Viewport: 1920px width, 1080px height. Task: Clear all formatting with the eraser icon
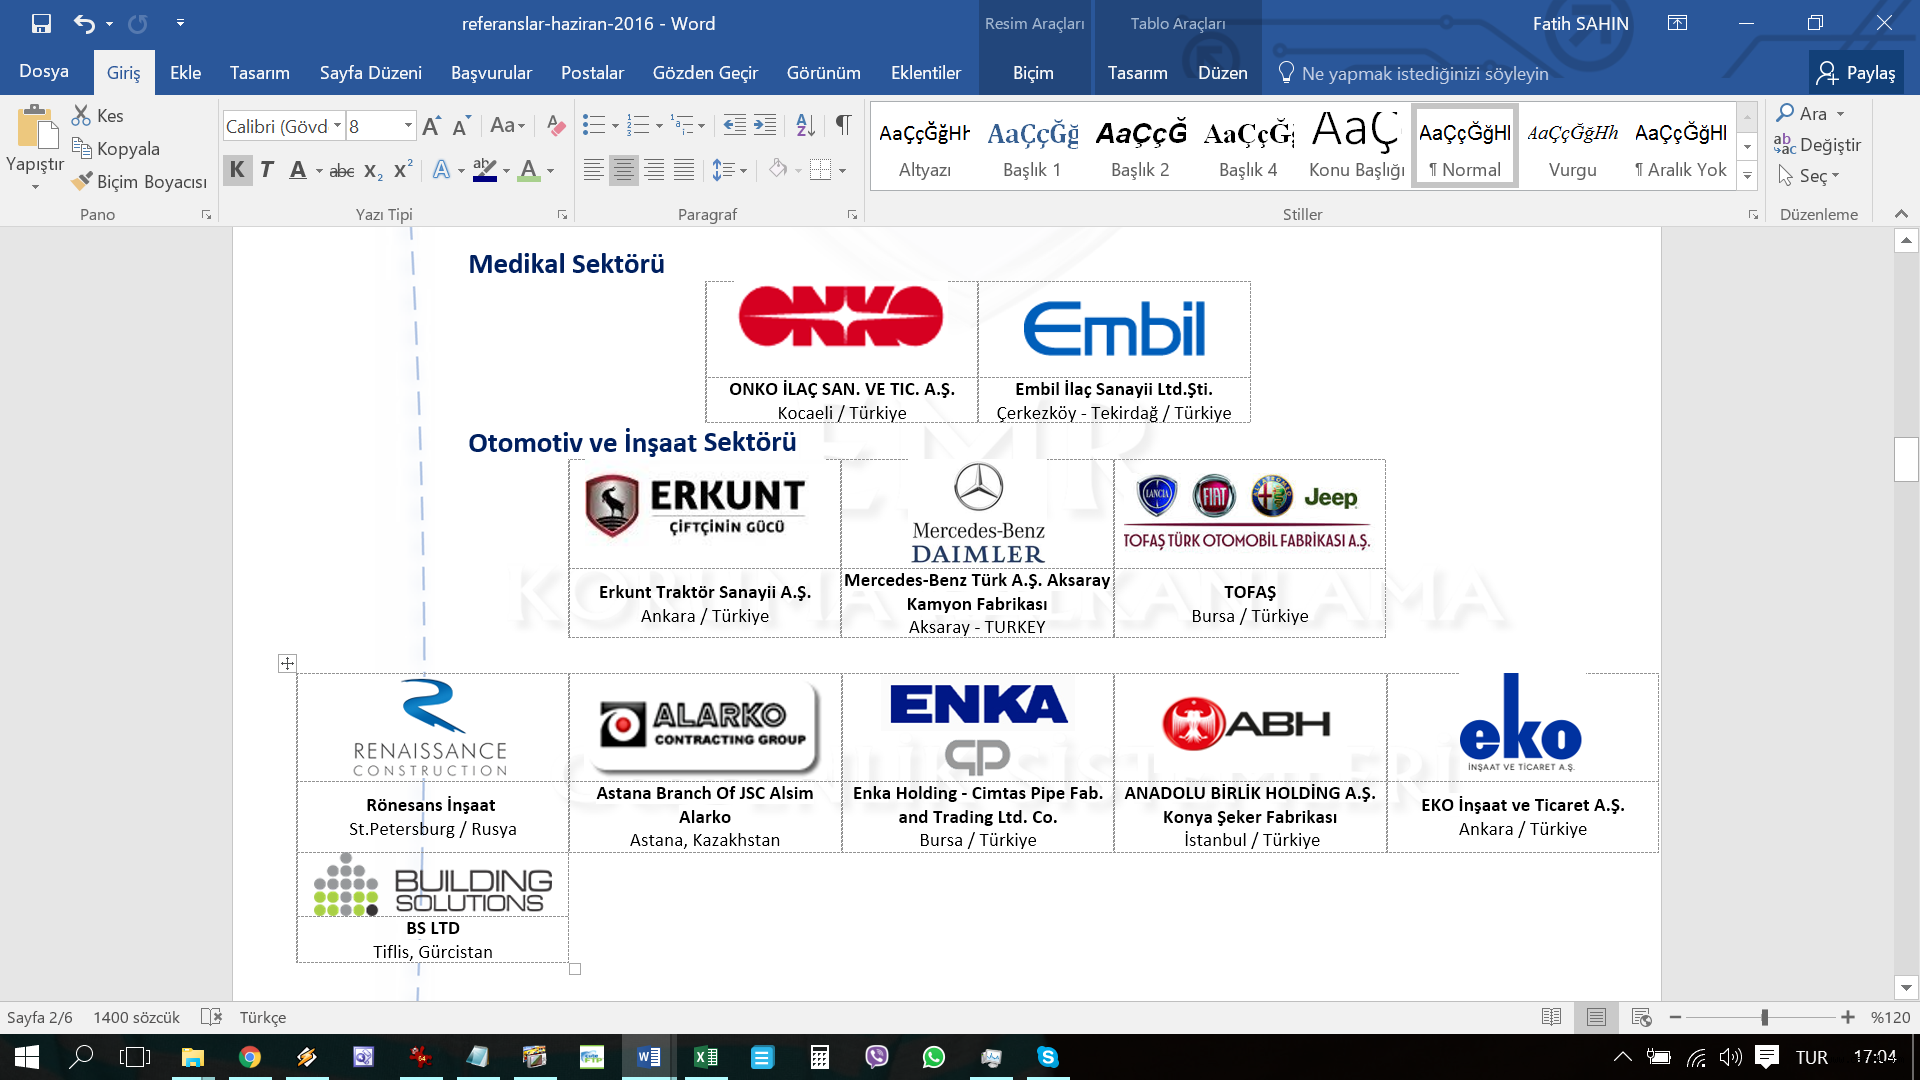(x=556, y=126)
